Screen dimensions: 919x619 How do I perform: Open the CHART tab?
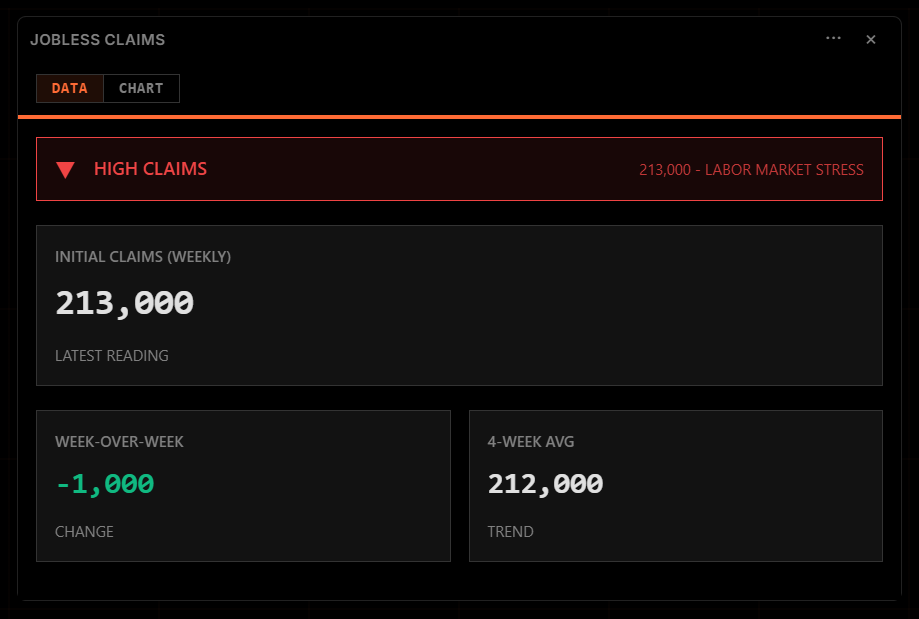(141, 88)
